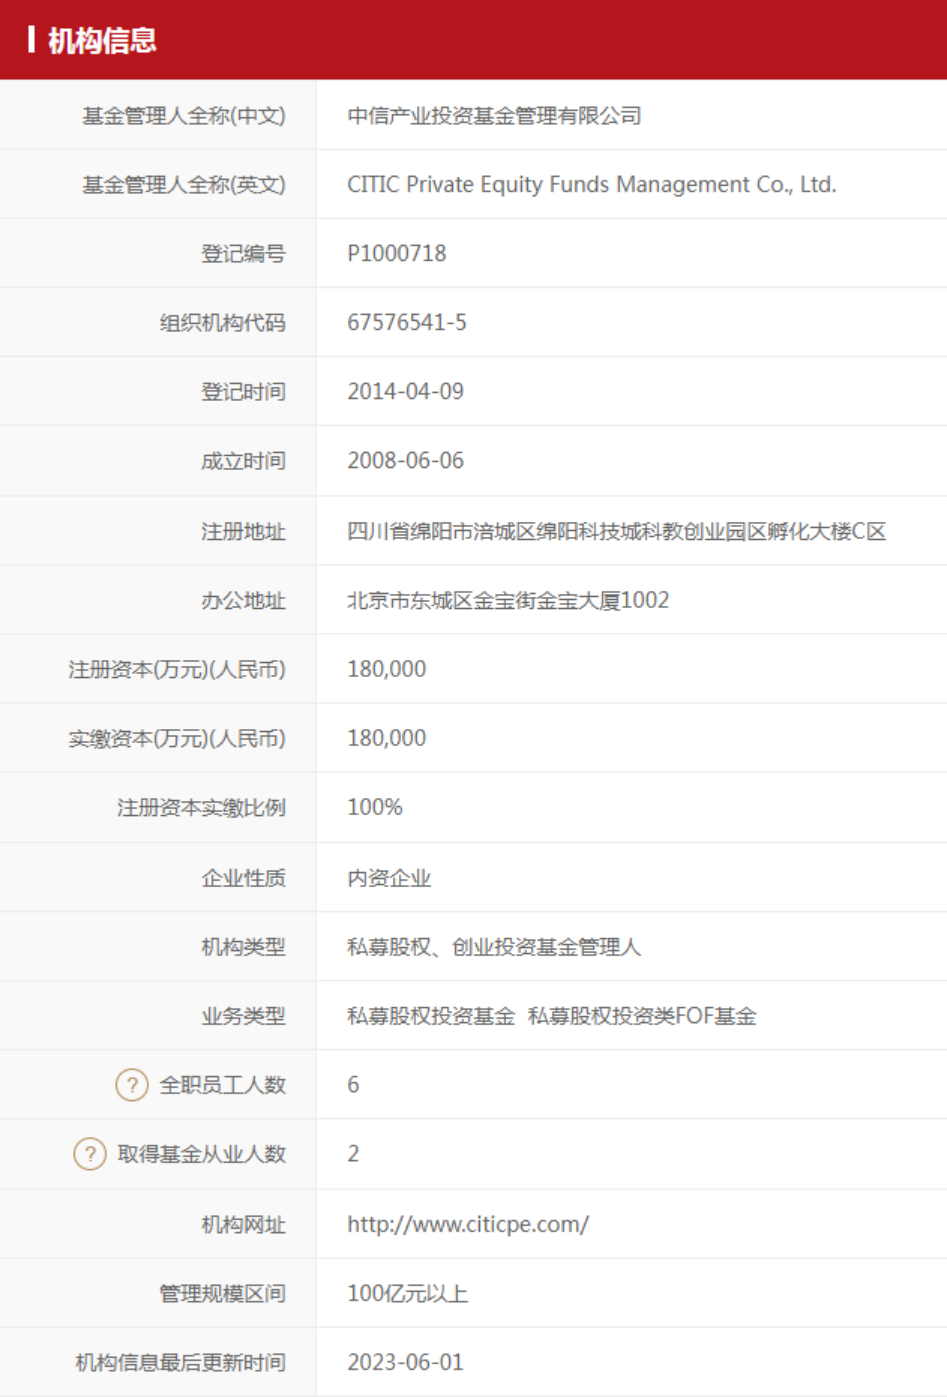The height and width of the screenshot is (1397, 947).
Task: Click establishment date 2008-06-06
Action: tap(406, 461)
